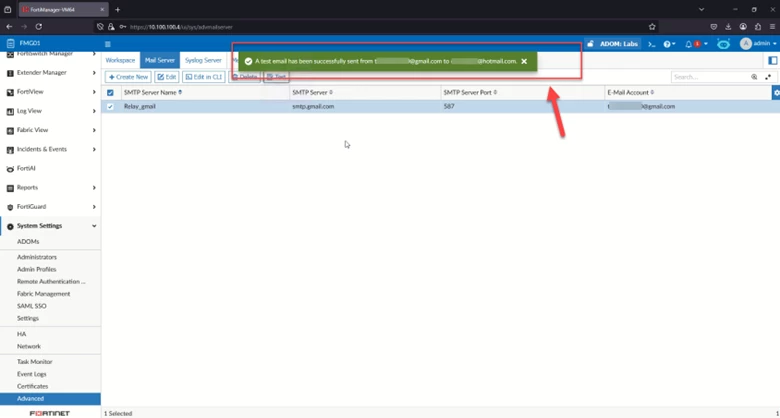Switch to the Workspace tab
Viewport: 780px width, 418px height.
click(120, 60)
